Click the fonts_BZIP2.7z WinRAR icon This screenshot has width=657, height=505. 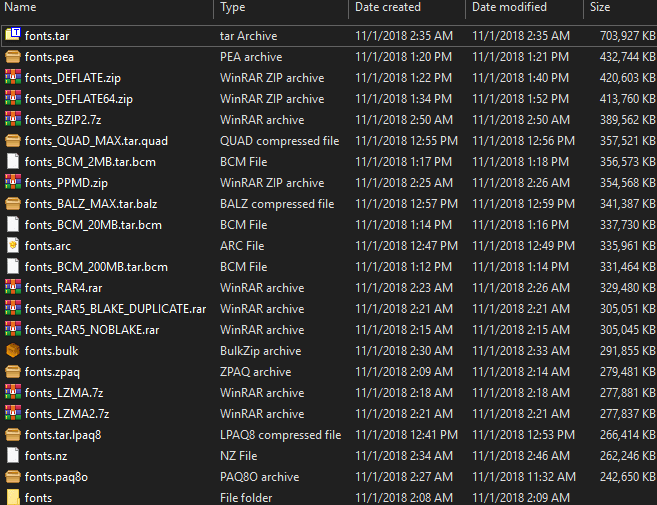pyautogui.click(x=13, y=119)
